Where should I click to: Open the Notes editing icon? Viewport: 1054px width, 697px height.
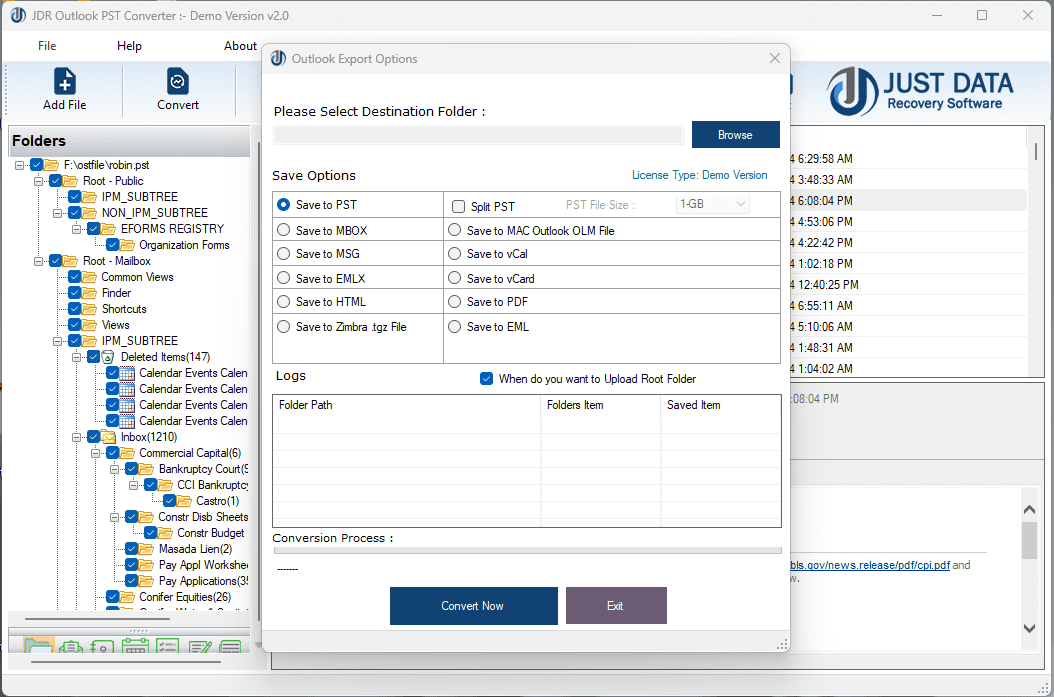click(x=200, y=648)
